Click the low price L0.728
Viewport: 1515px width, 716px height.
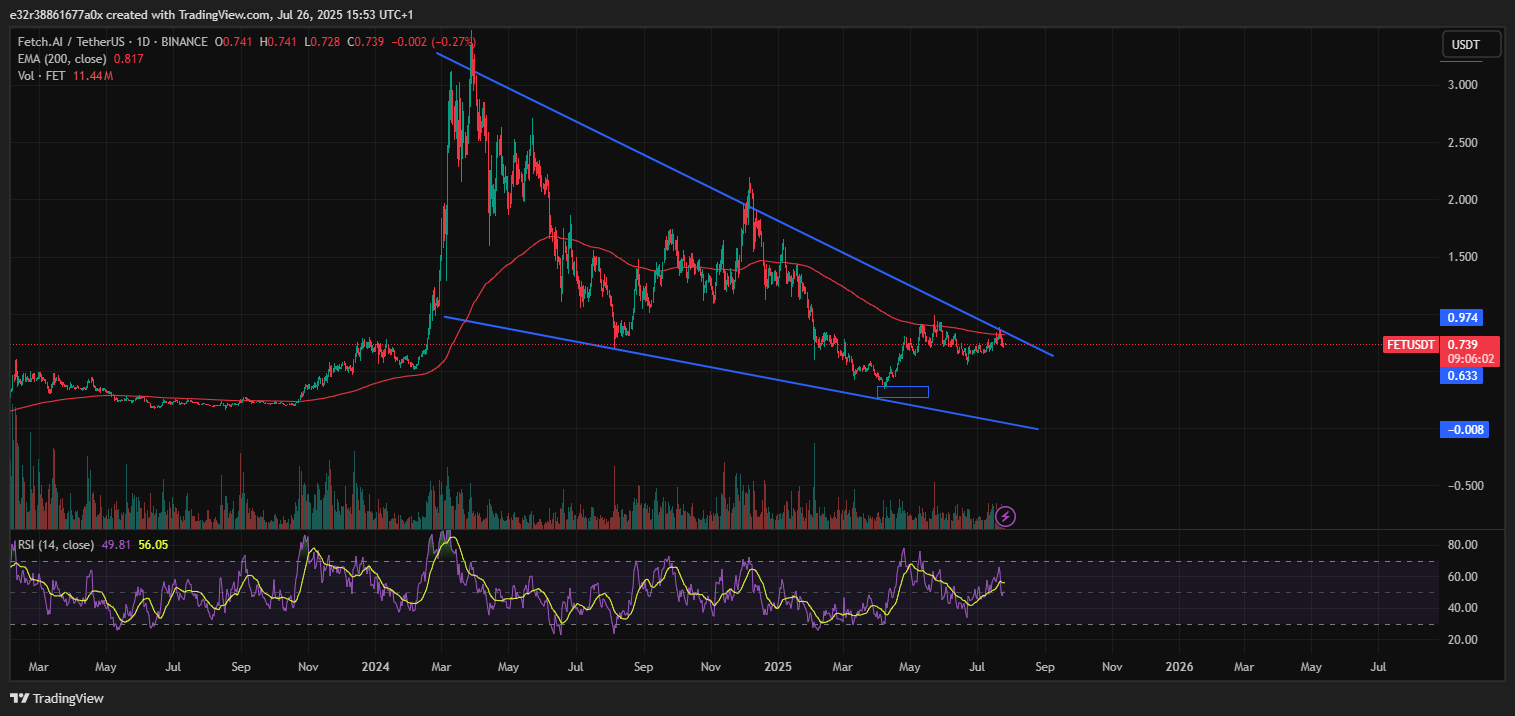point(321,42)
